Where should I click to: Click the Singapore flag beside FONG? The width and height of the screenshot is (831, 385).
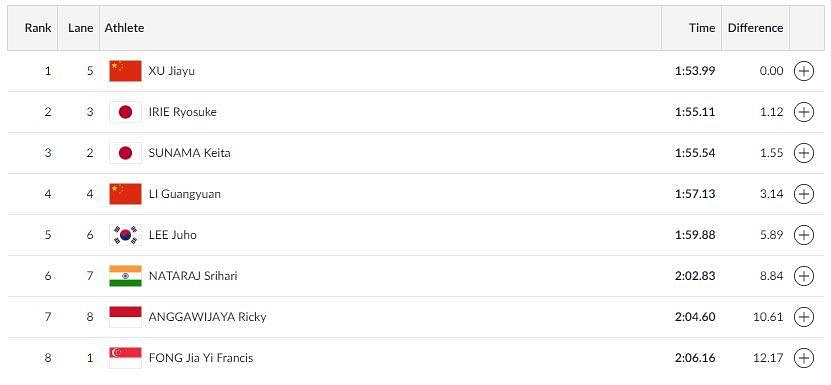click(x=126, y=358)
